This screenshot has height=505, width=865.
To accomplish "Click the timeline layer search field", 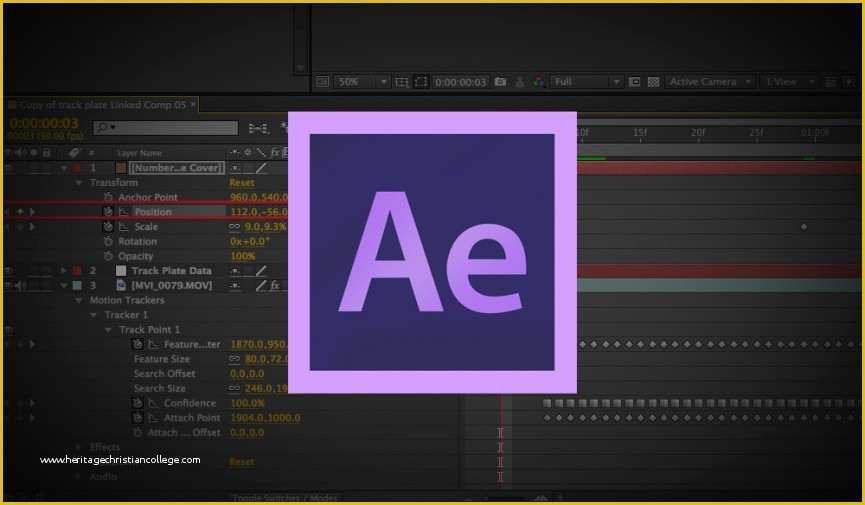I will tap(165, 127).
